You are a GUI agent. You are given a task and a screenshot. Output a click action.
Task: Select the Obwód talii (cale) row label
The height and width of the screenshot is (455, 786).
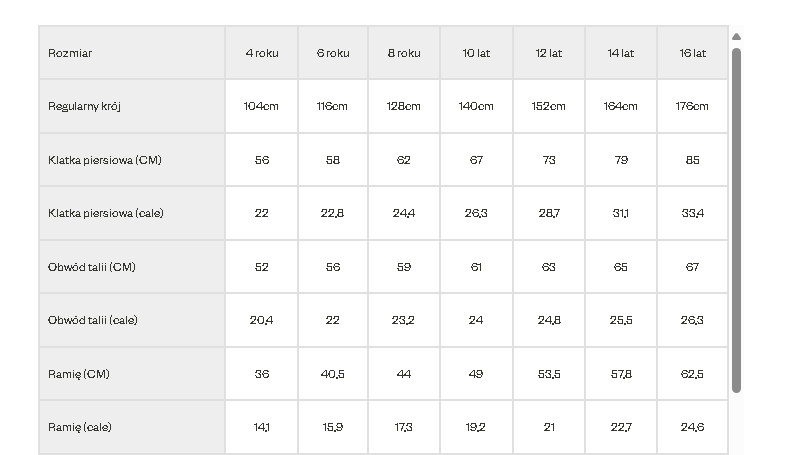[x=93, y=320]
